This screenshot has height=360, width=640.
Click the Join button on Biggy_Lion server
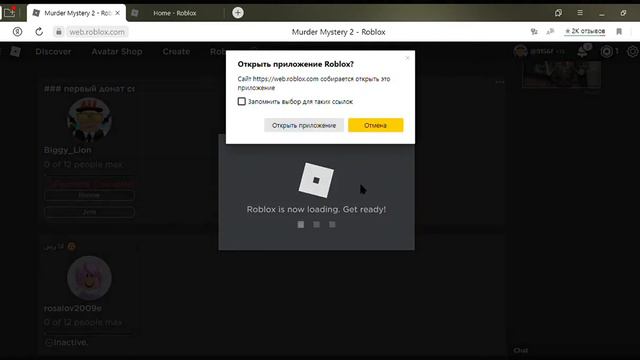tap(89, 212)
